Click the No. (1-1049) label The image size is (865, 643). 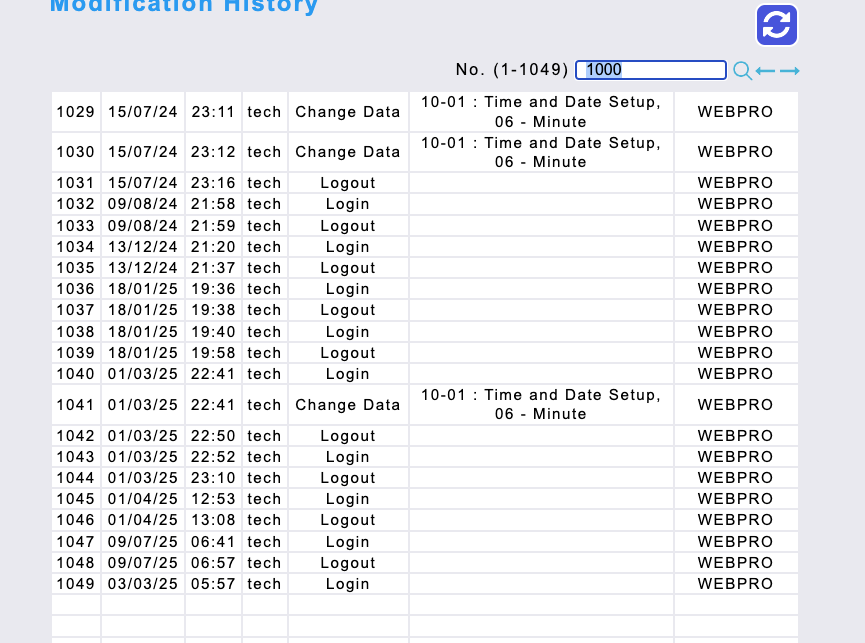[x=512, y=70]
